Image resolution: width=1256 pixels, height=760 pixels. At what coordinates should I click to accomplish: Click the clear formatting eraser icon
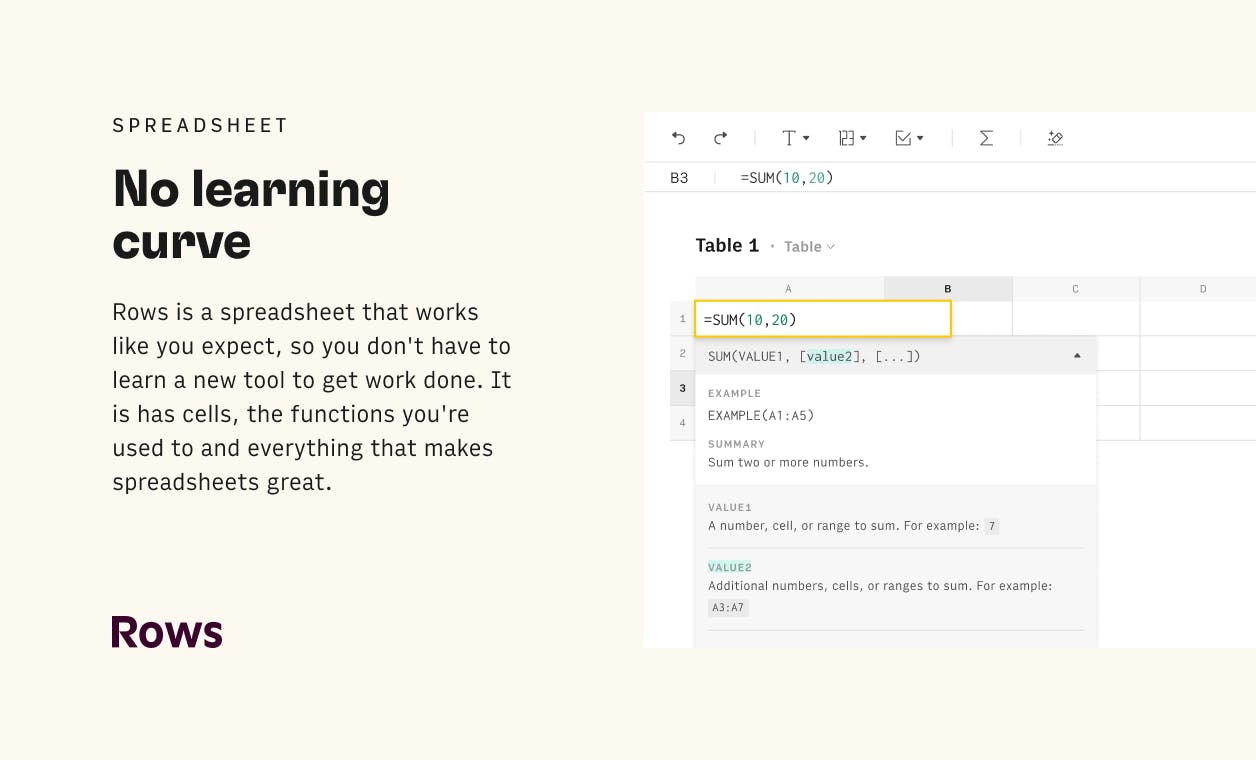(x=1055, y=138)
